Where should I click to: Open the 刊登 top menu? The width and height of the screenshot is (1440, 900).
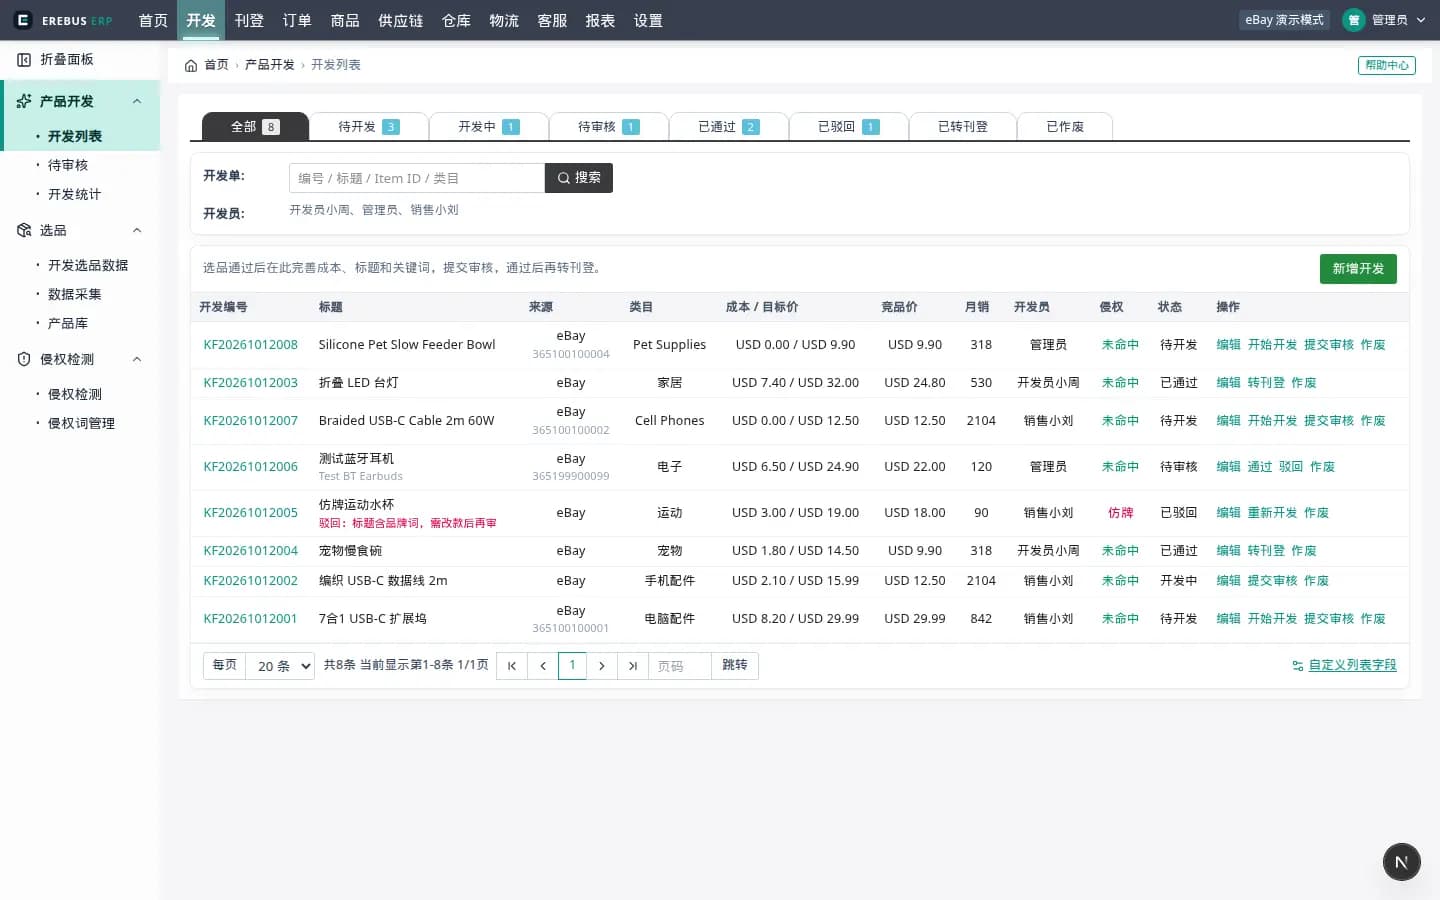(249, 20)
